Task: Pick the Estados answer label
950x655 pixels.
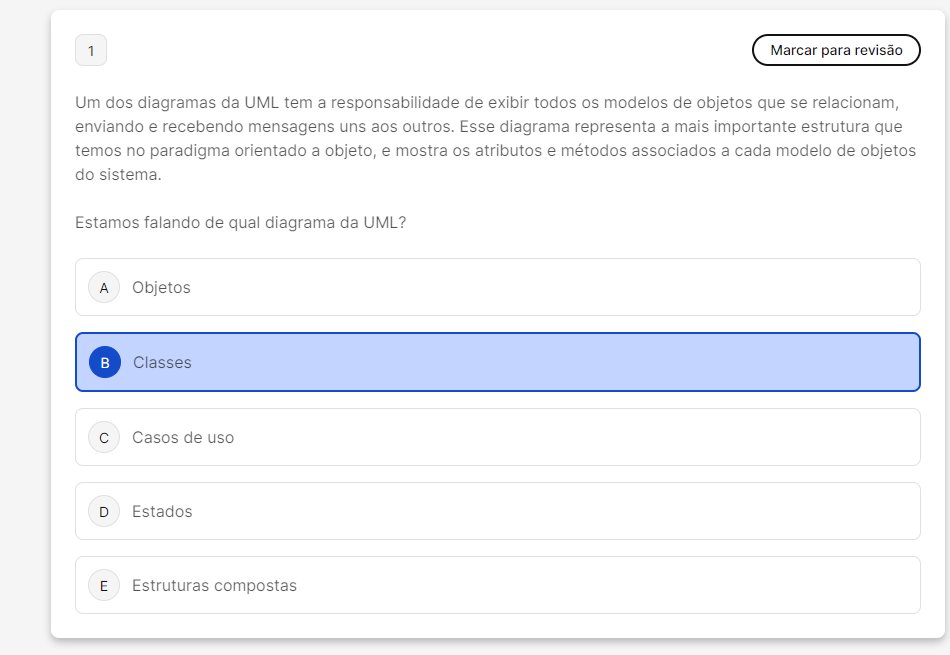Action: tap(162, 512)
